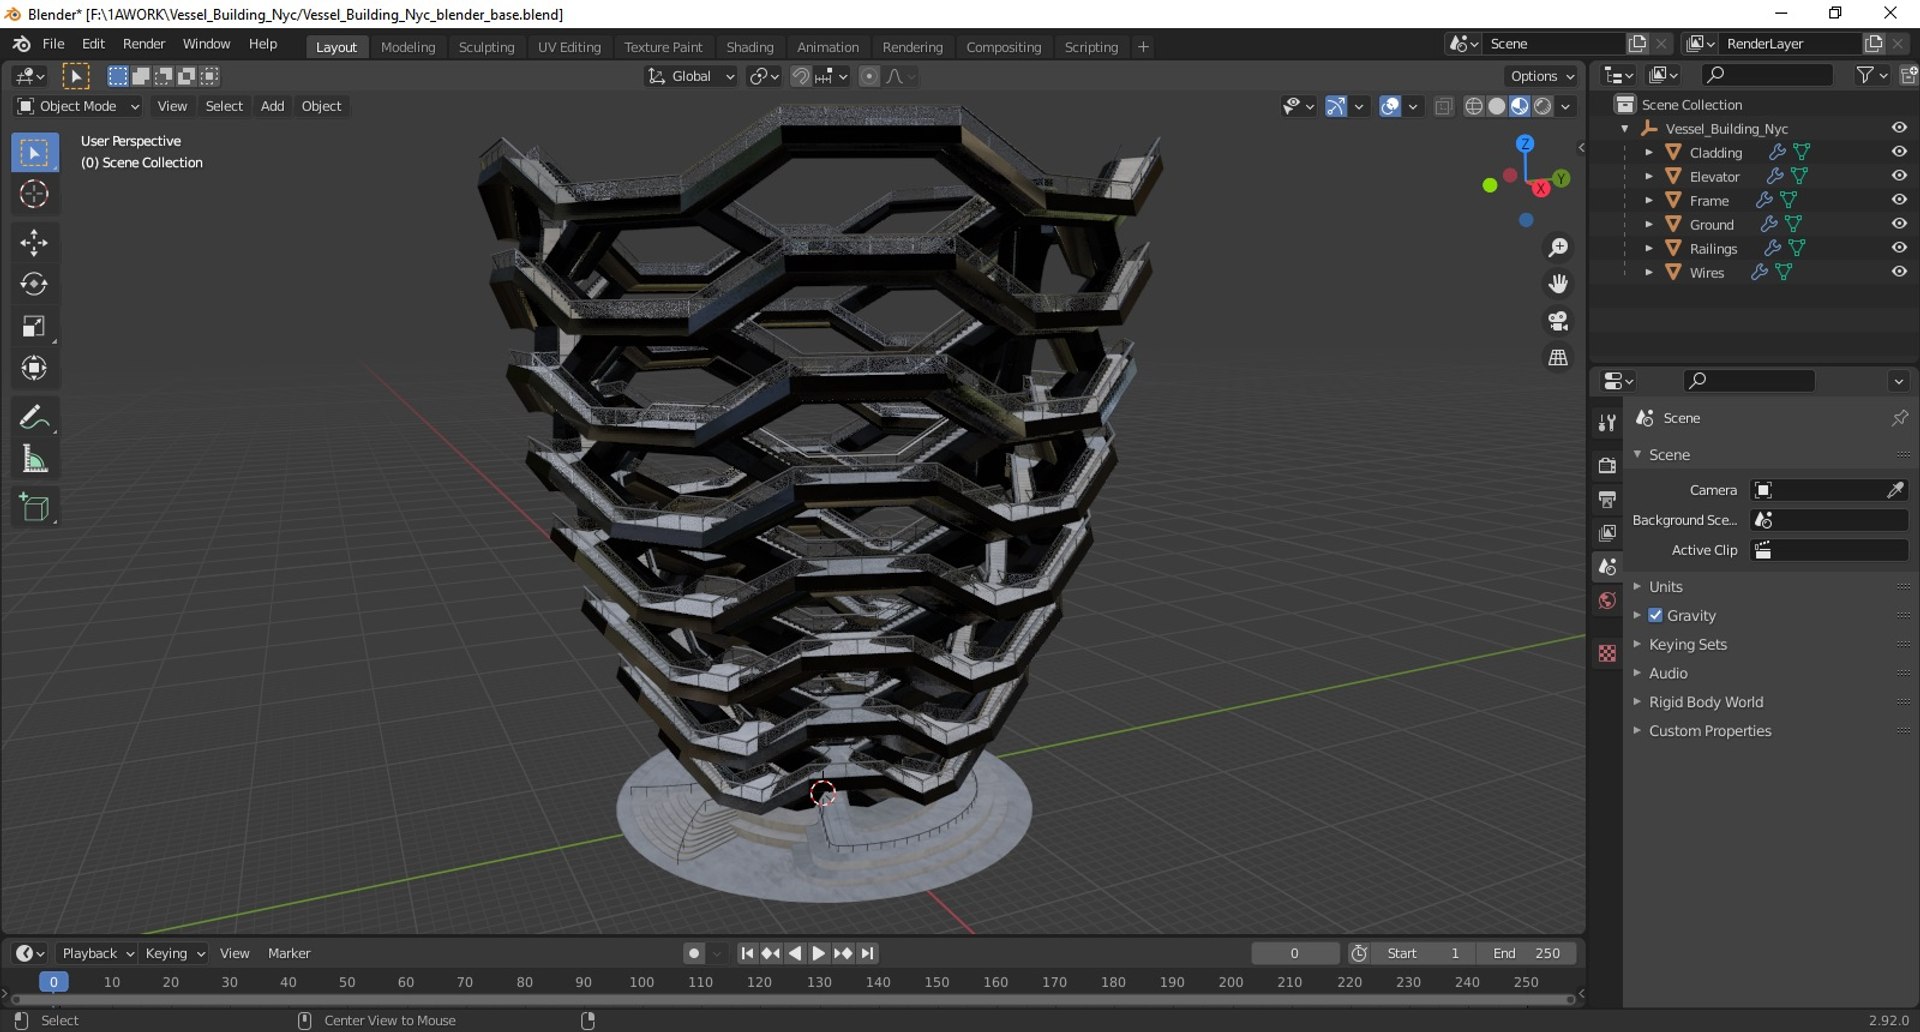Toggle snapping magnet in header
1920x1032 pixels.
click(800, 76)
